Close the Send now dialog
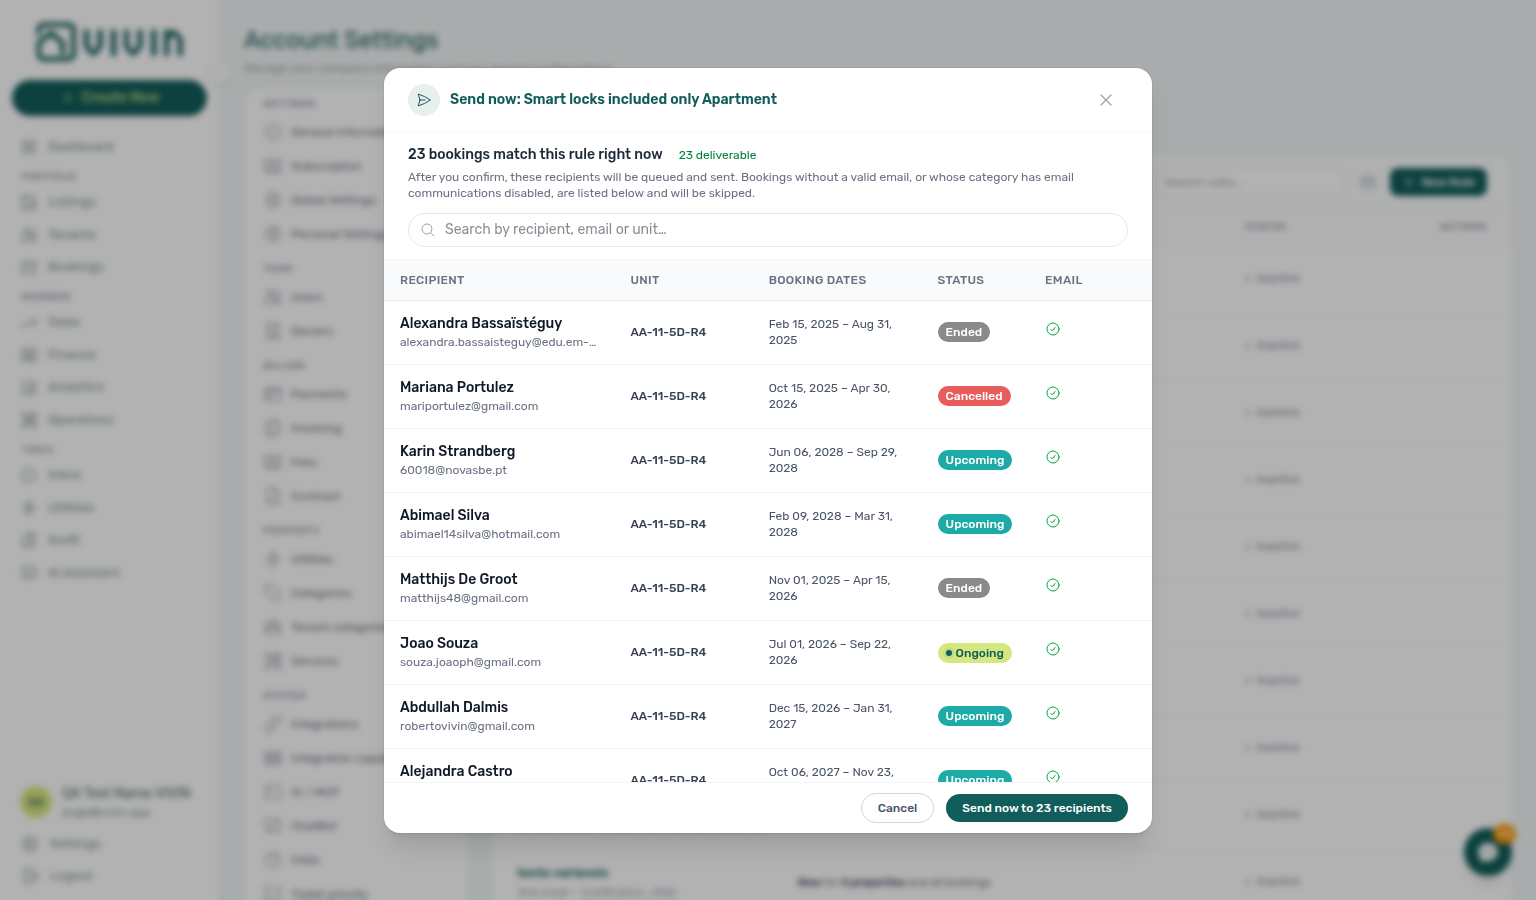The height and width of the screenshot is (900, 1536). click(x=1106, y=100)
